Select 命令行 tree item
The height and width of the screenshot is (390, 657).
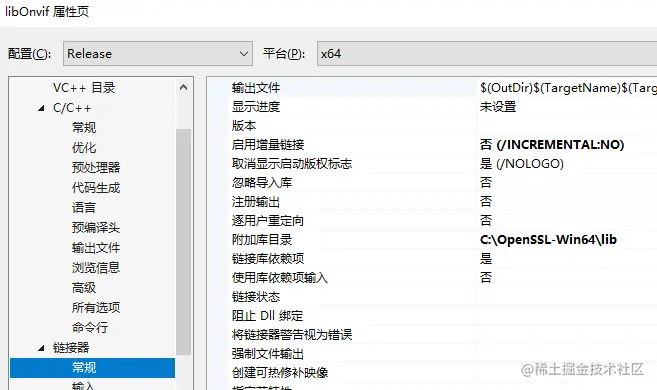tap(90, 328)
